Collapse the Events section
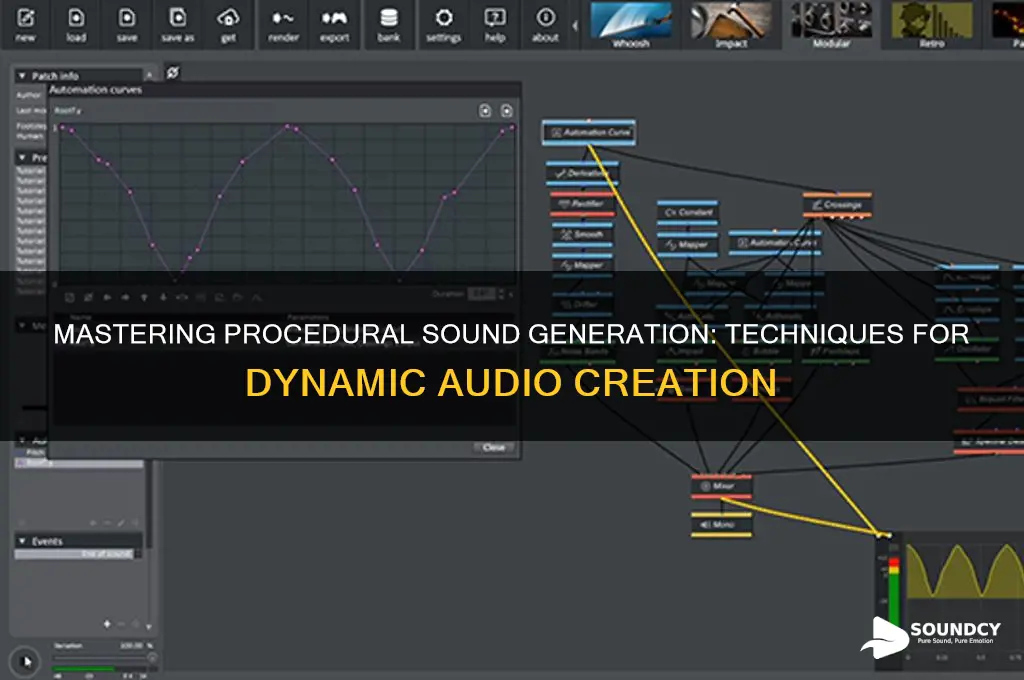The image size is (1024, 680). click(22, 541)
